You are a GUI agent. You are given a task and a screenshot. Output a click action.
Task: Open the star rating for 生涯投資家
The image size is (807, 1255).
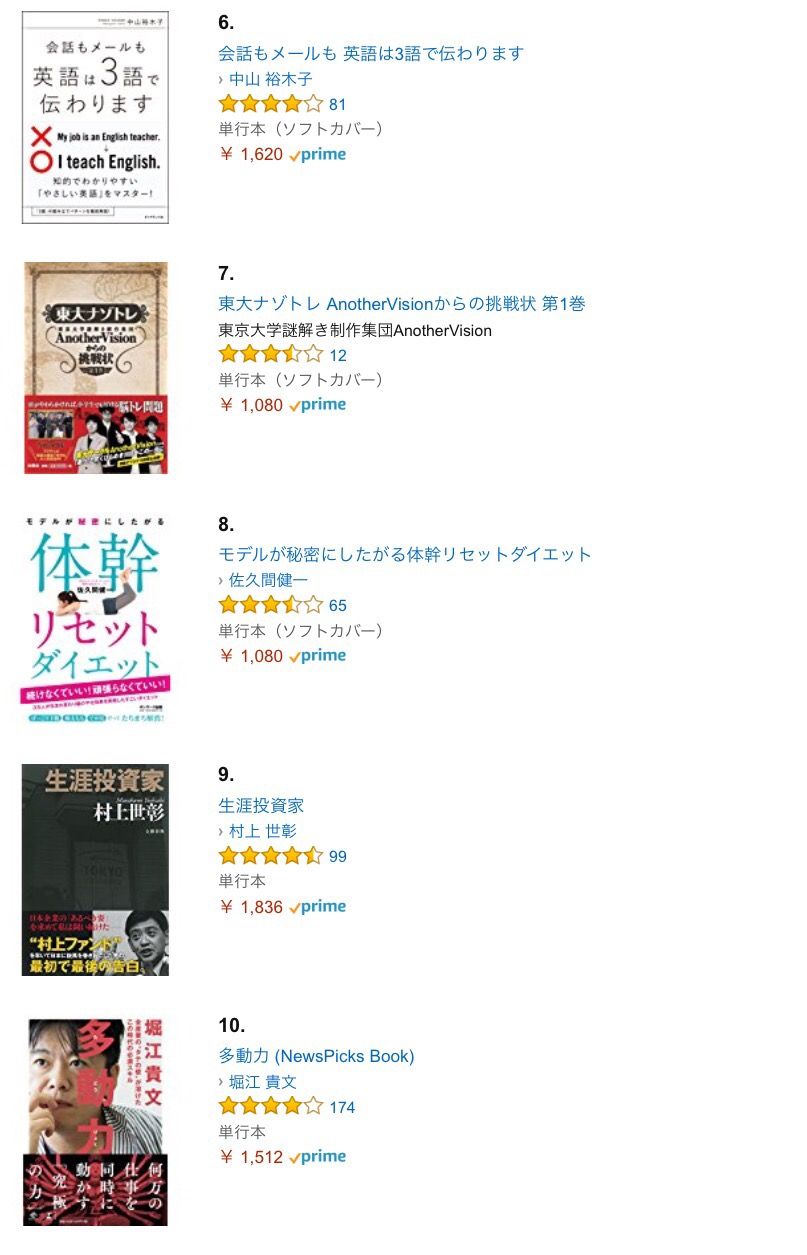coord(270,856)
